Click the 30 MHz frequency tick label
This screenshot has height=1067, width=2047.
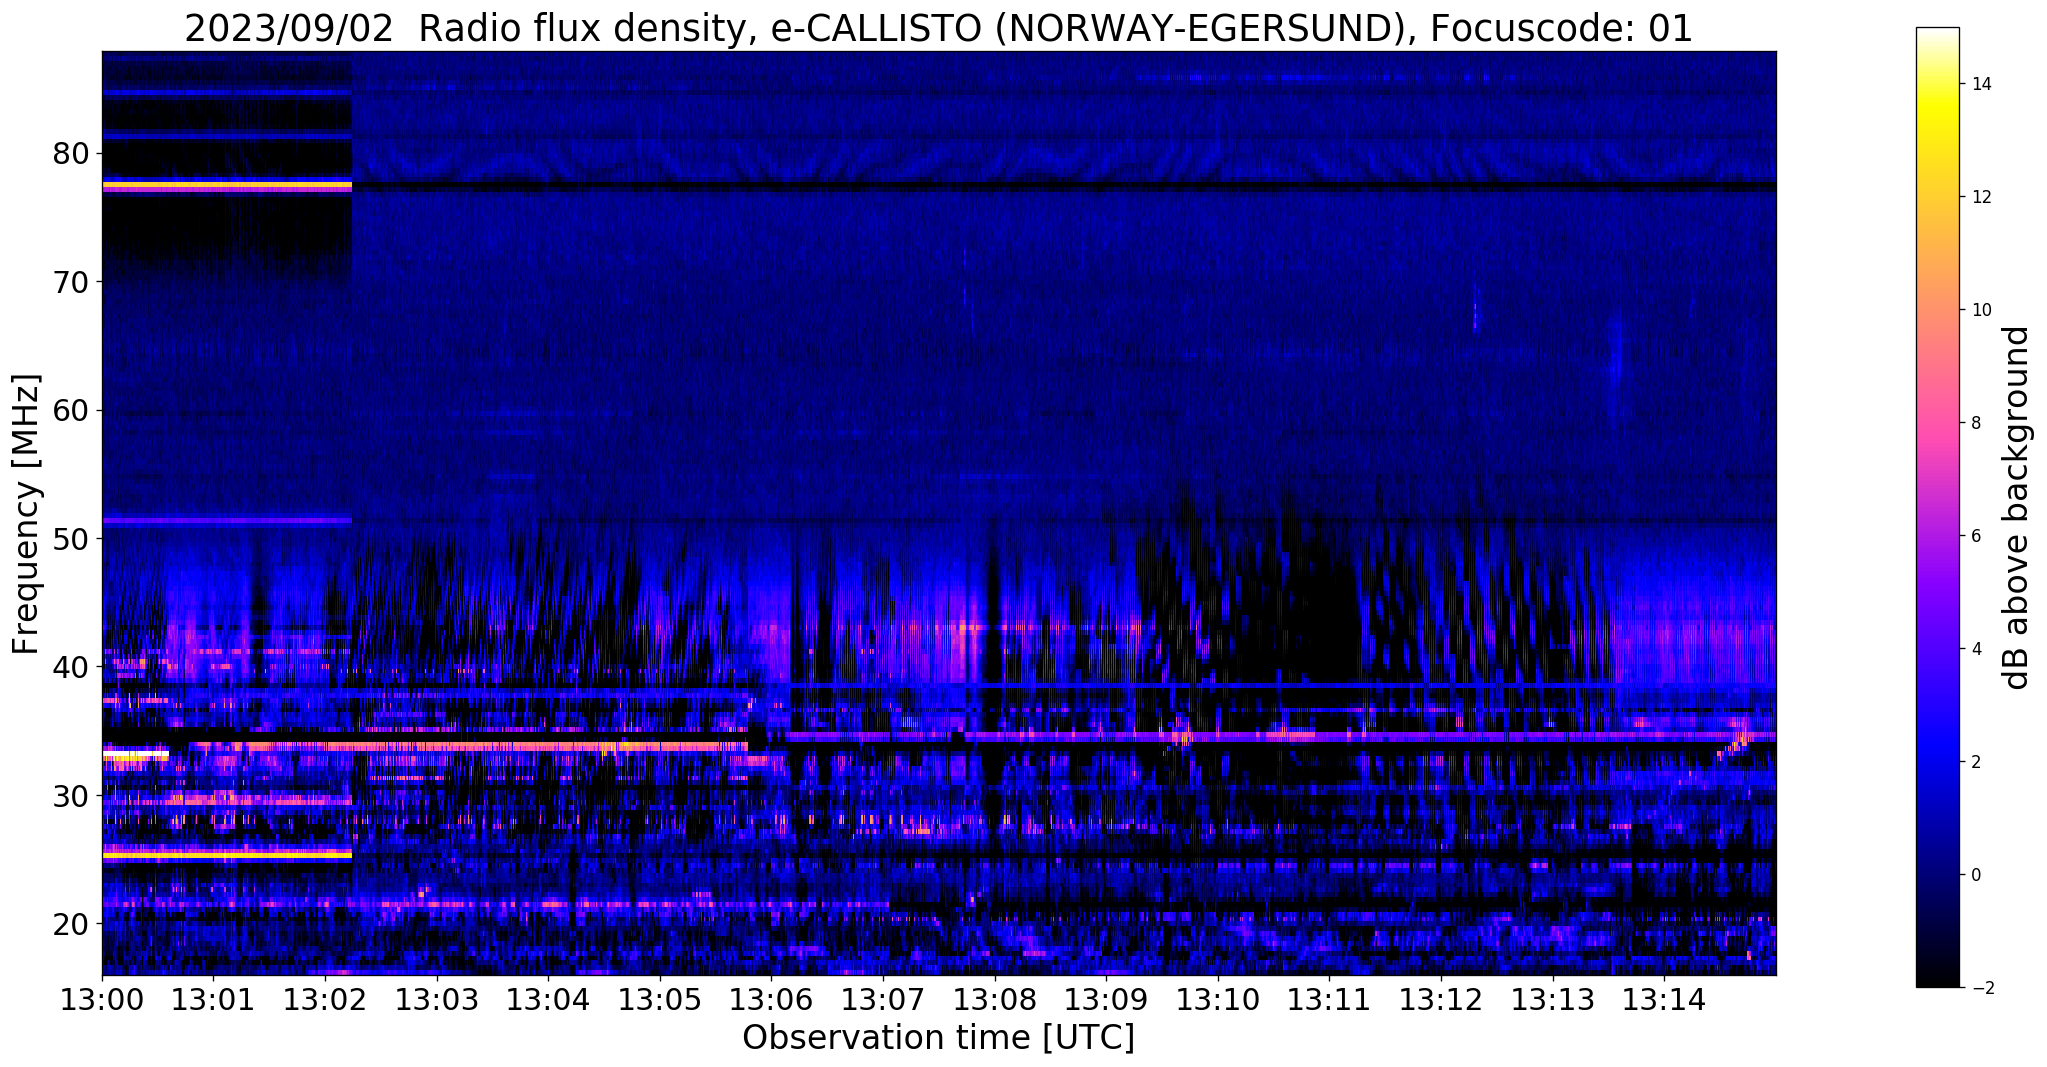click(x=73, y=796)
